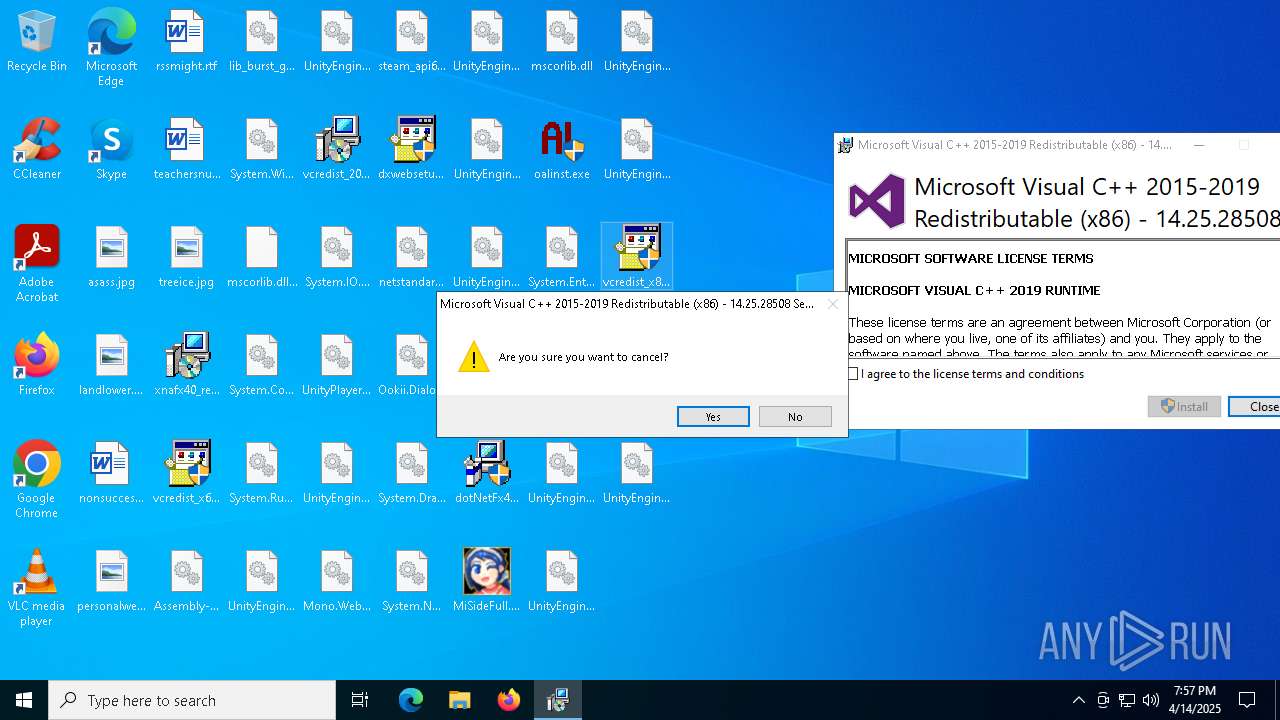This screenshot has width=1280, height=720.
Task: Minimize the Visual C++ Redistributable window
Action: (1198, 145)
